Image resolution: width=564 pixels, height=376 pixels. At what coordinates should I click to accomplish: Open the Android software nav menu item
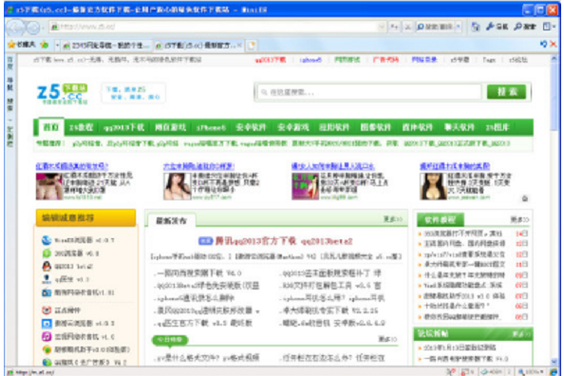(x=251, y=127)
